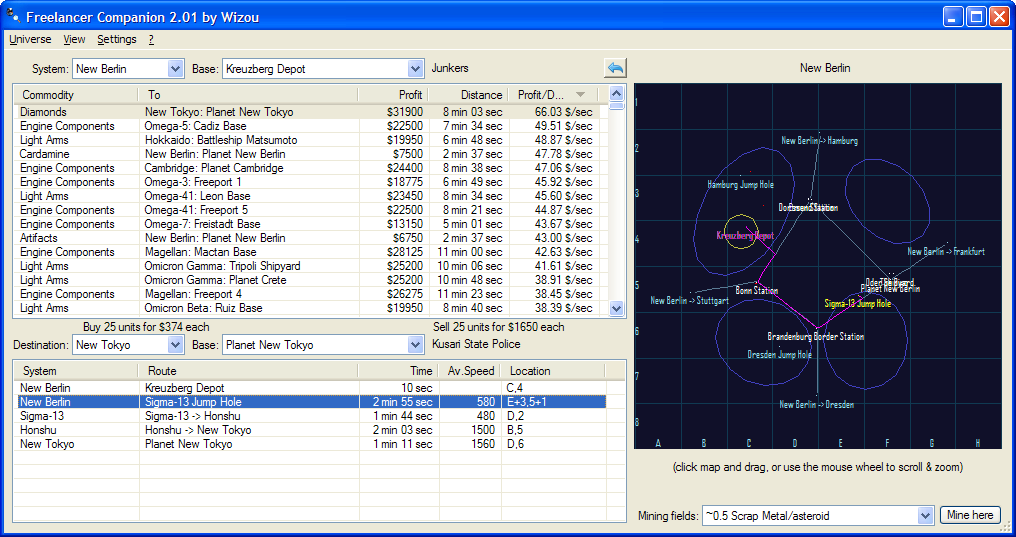Open the Settings menu
Viewport: 1016px width, 537px height.
(117, 40)
